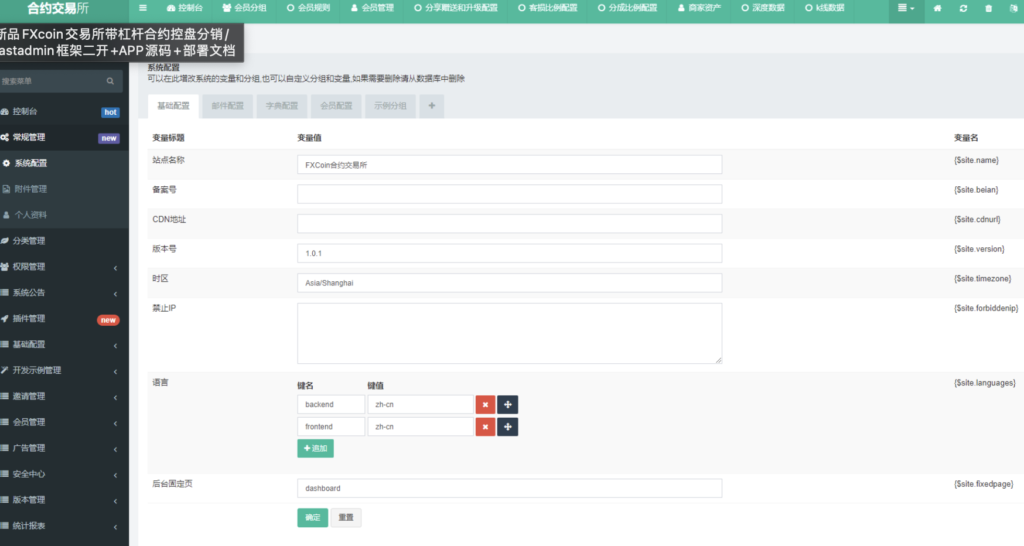Screen dimensions: 1024x546
Task: Click the refresh icon in top bar
Action: coord(963,8)
